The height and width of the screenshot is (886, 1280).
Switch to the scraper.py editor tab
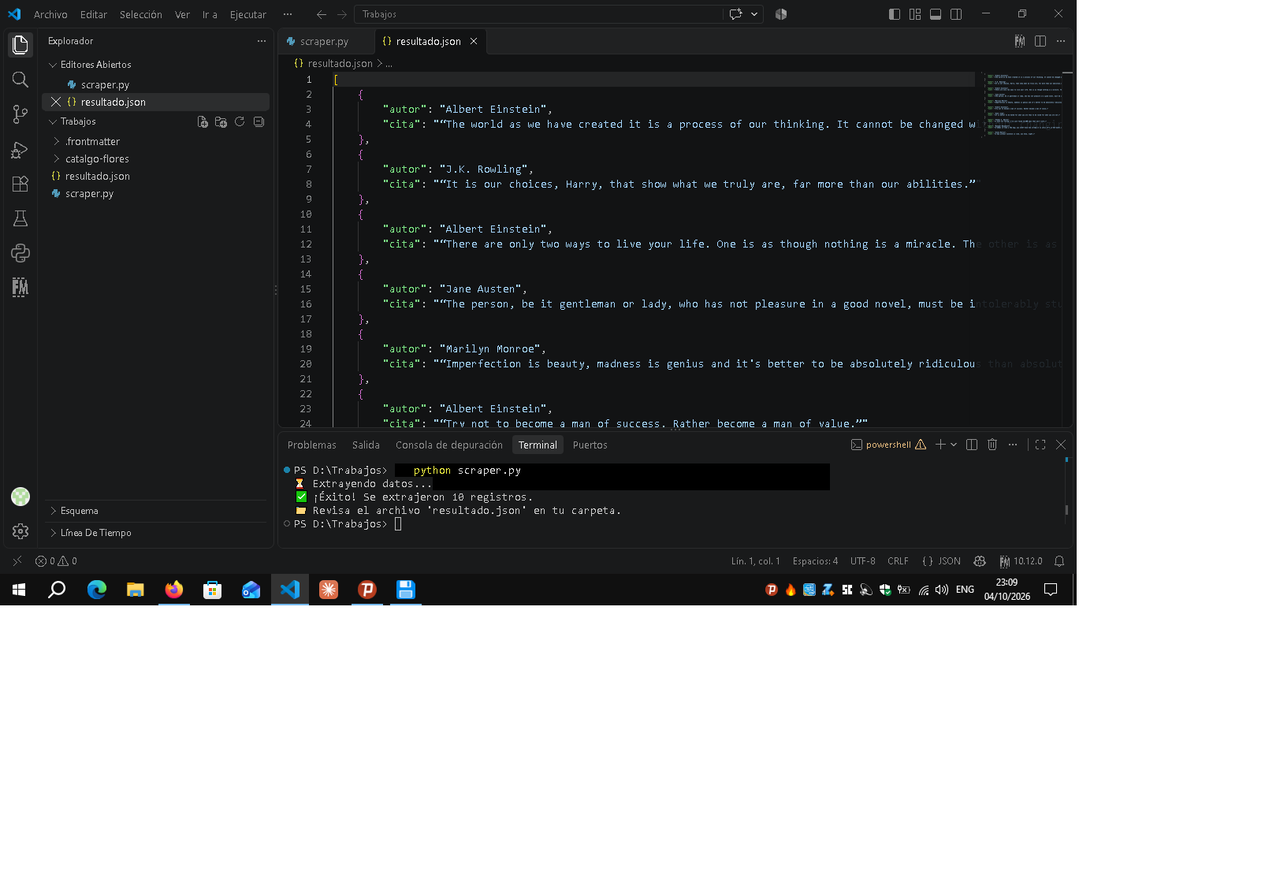[326, 41]
